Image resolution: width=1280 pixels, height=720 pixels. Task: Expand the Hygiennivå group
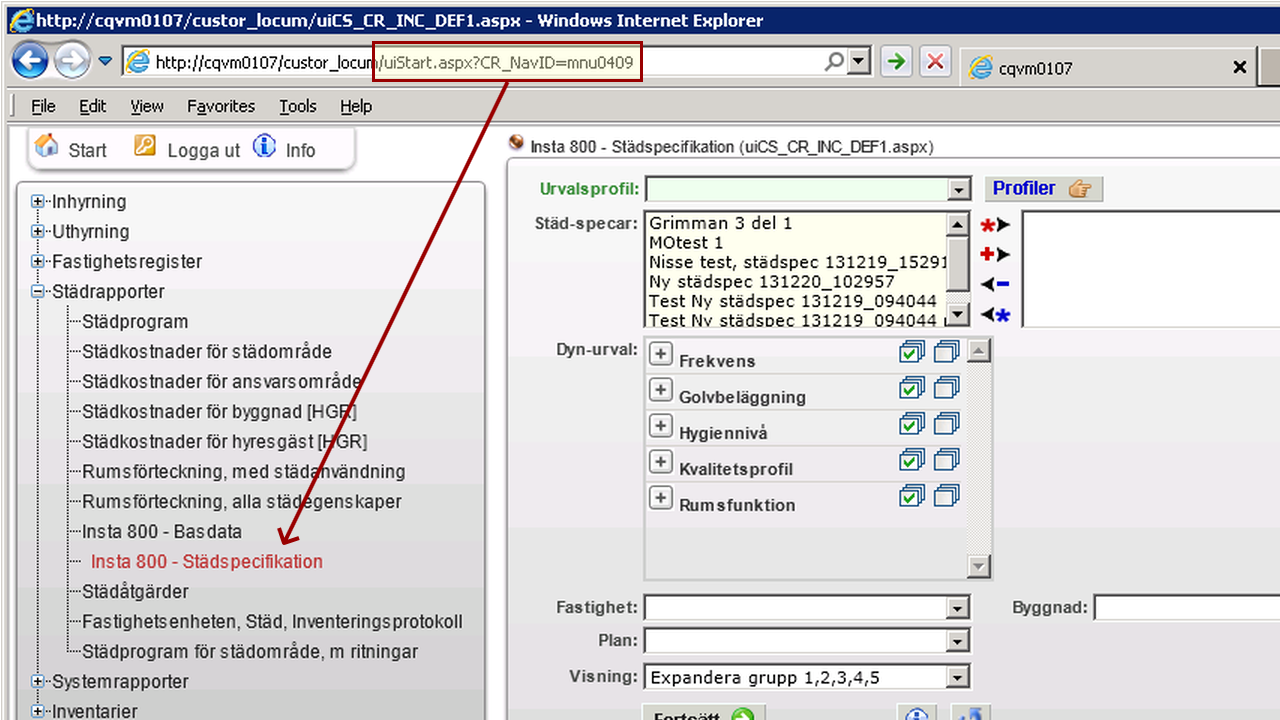[x=661, y=426]
